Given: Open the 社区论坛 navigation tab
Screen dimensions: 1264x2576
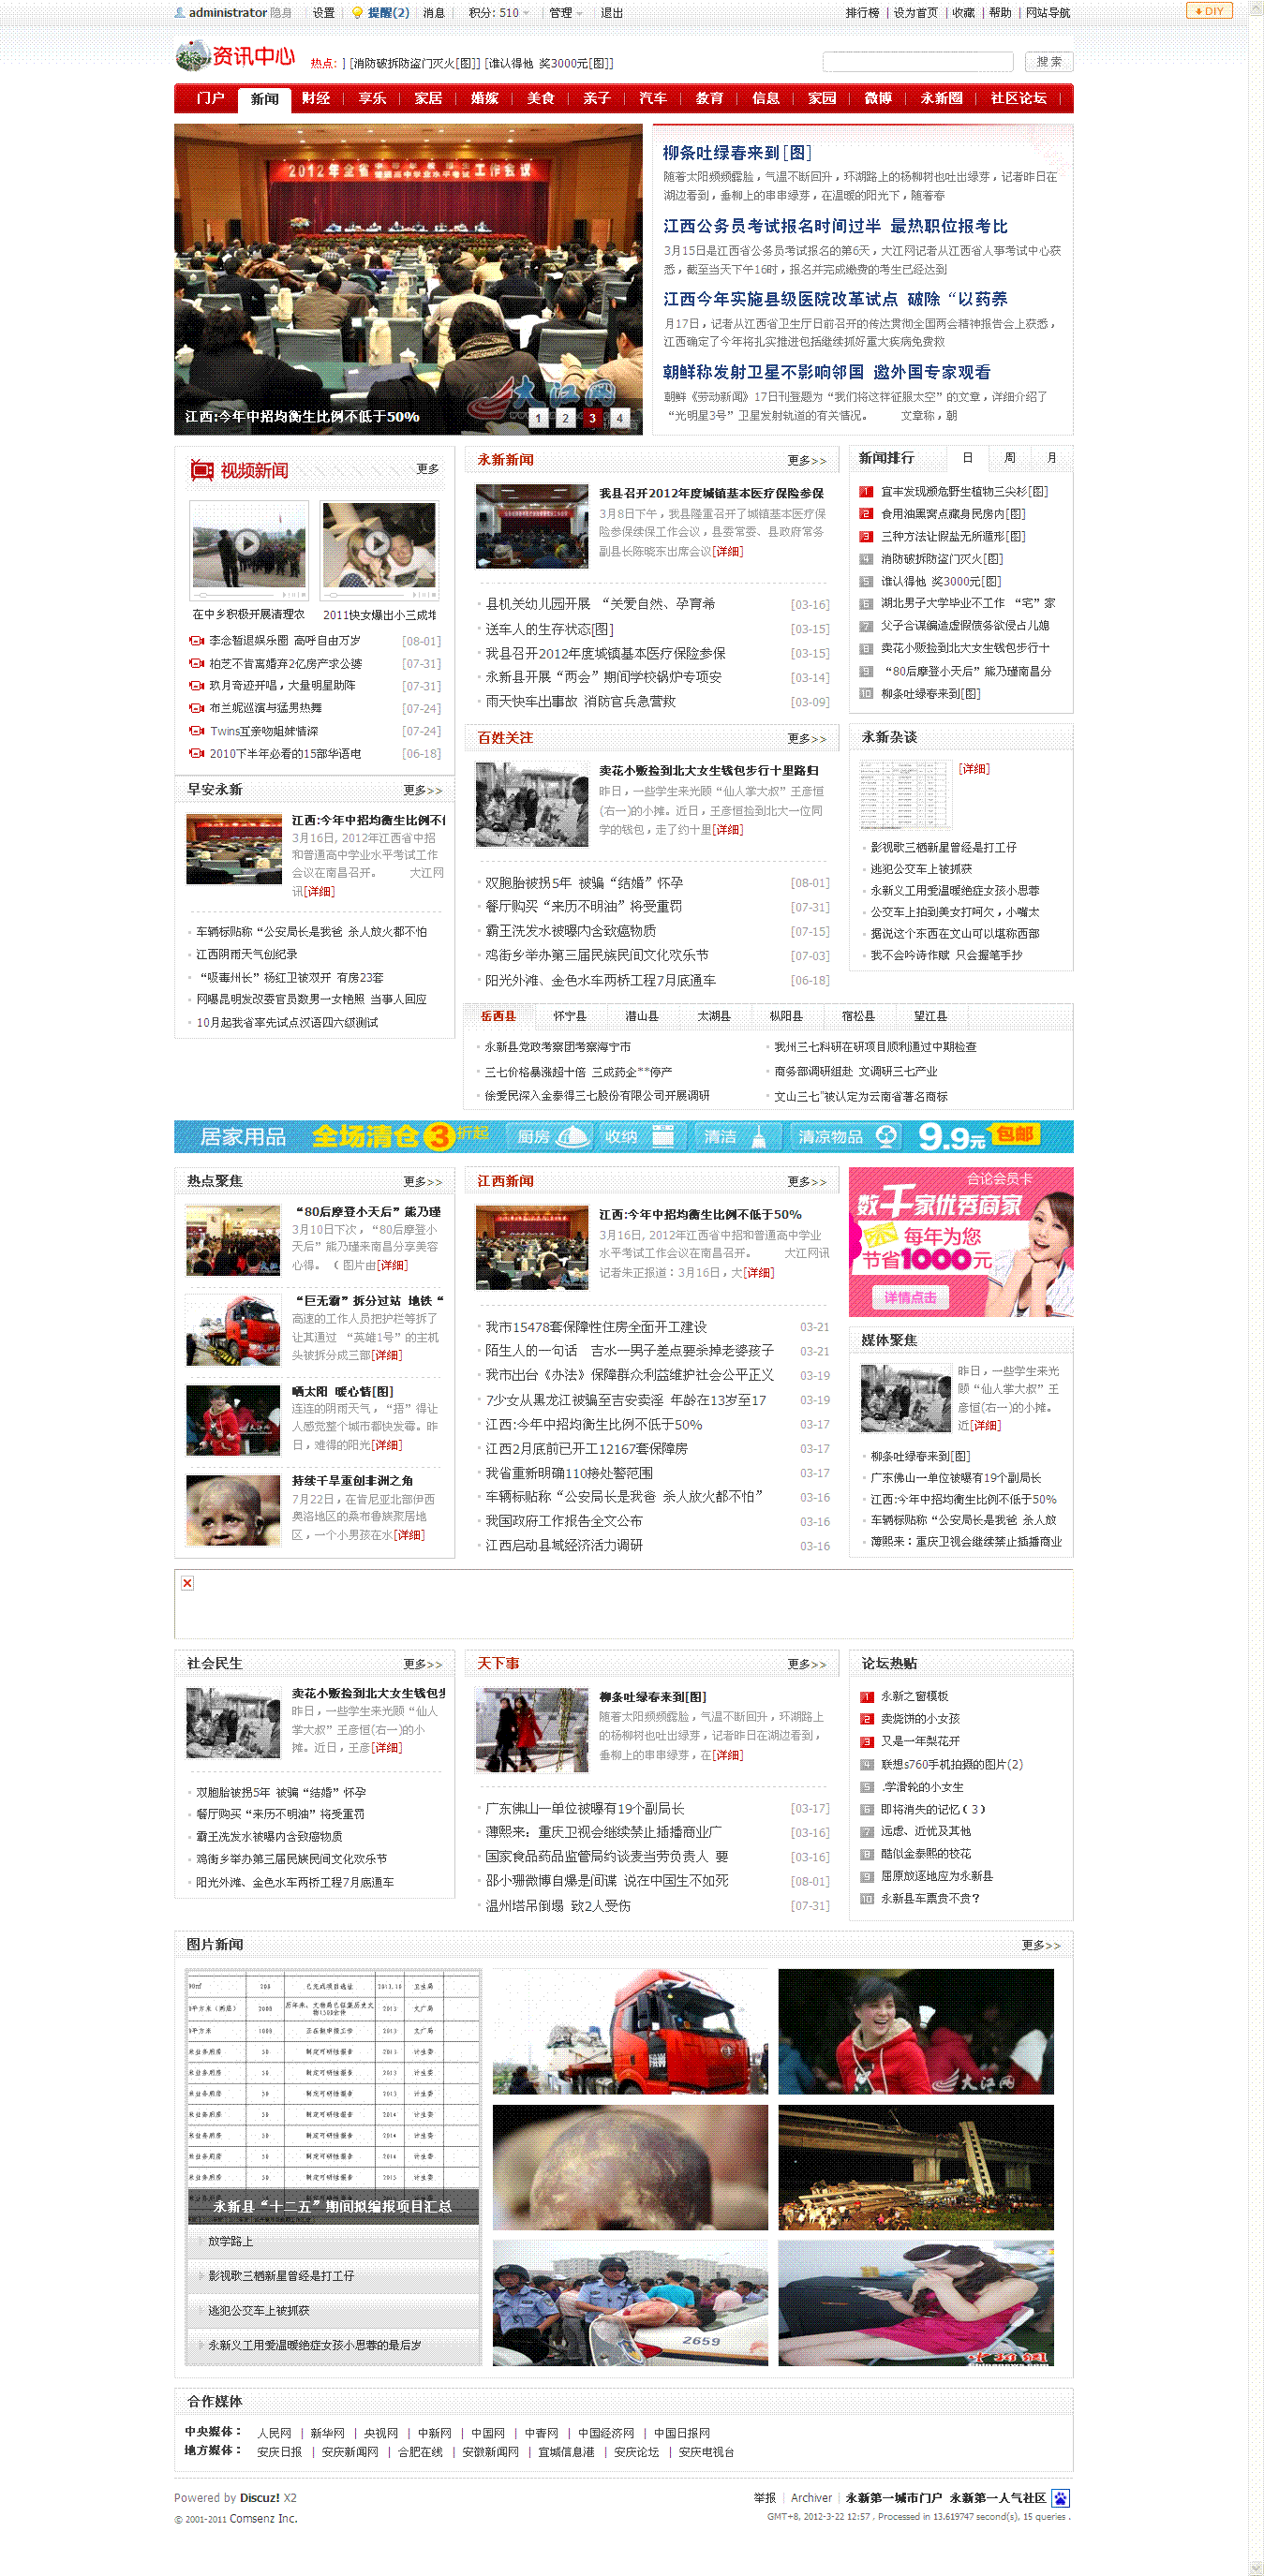Looking at the screenshot, I should pos(1018,98).
